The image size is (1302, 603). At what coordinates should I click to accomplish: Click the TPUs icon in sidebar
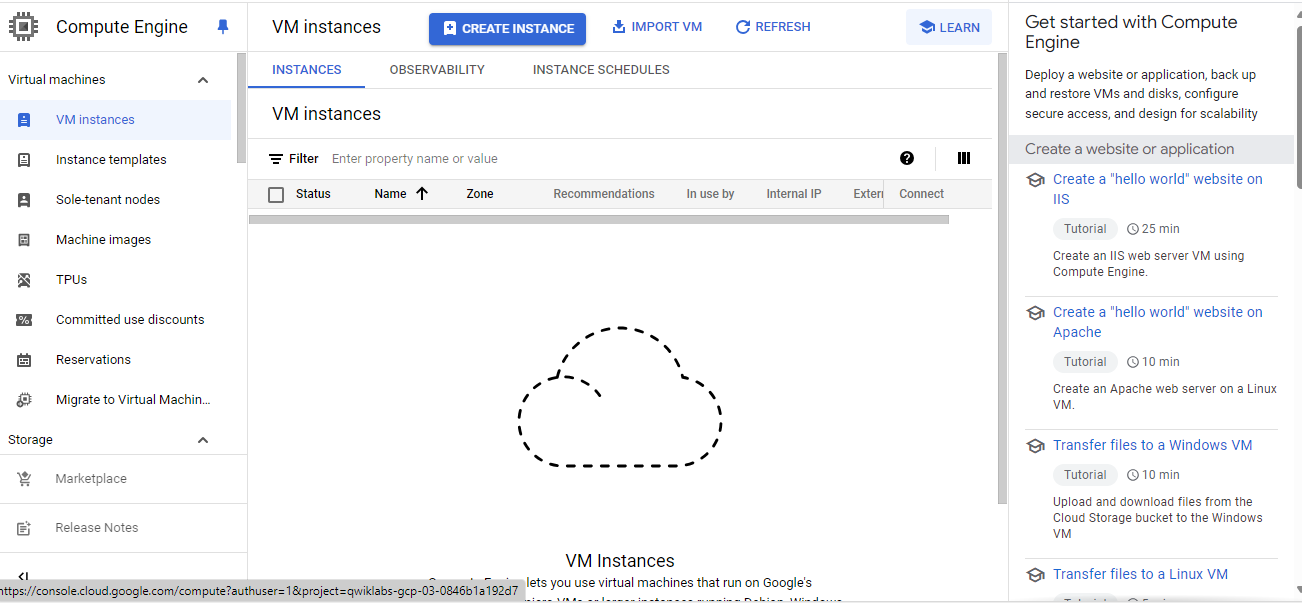[24, 280]
